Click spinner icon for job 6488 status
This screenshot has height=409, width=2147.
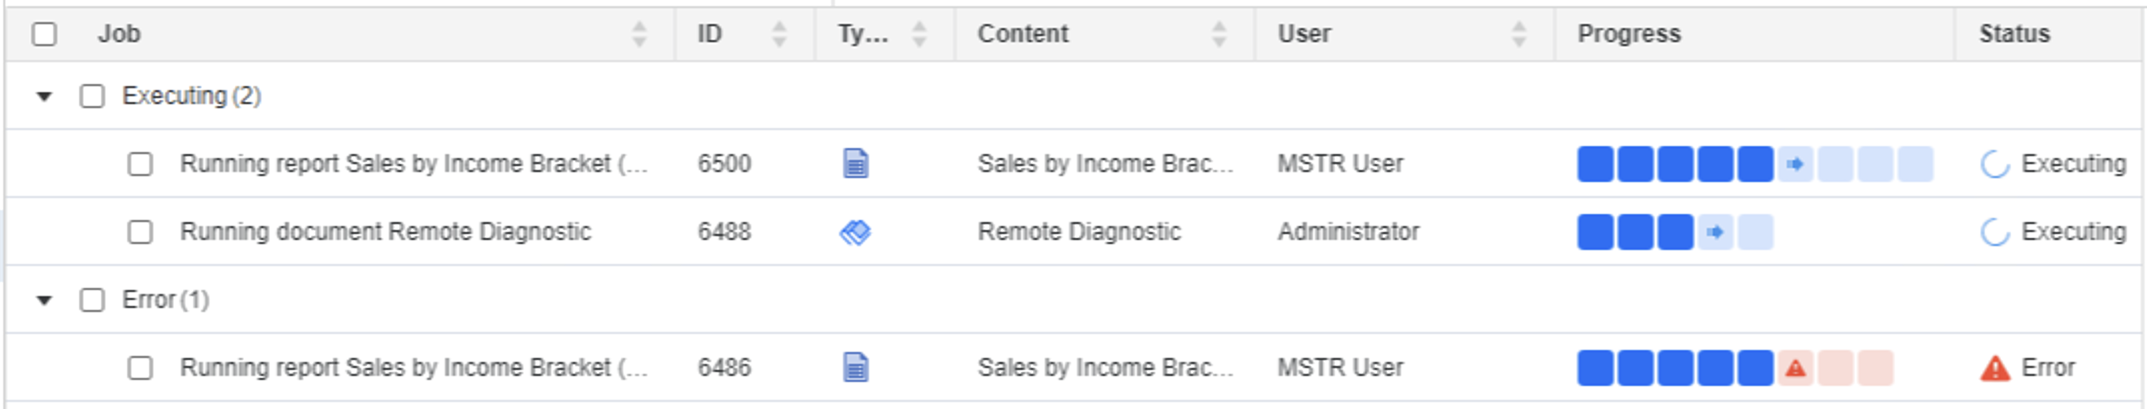coord(1994,232)
